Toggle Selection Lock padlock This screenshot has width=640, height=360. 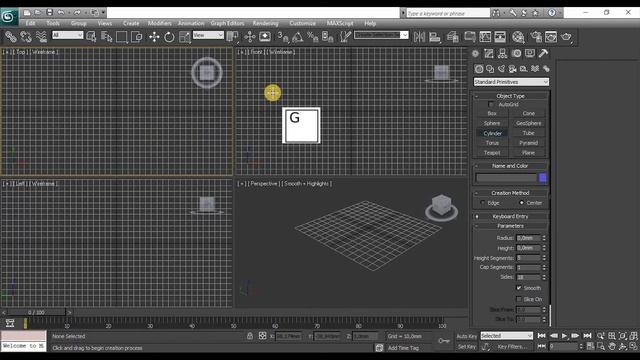pyautogui.click(x=250, y=336)
